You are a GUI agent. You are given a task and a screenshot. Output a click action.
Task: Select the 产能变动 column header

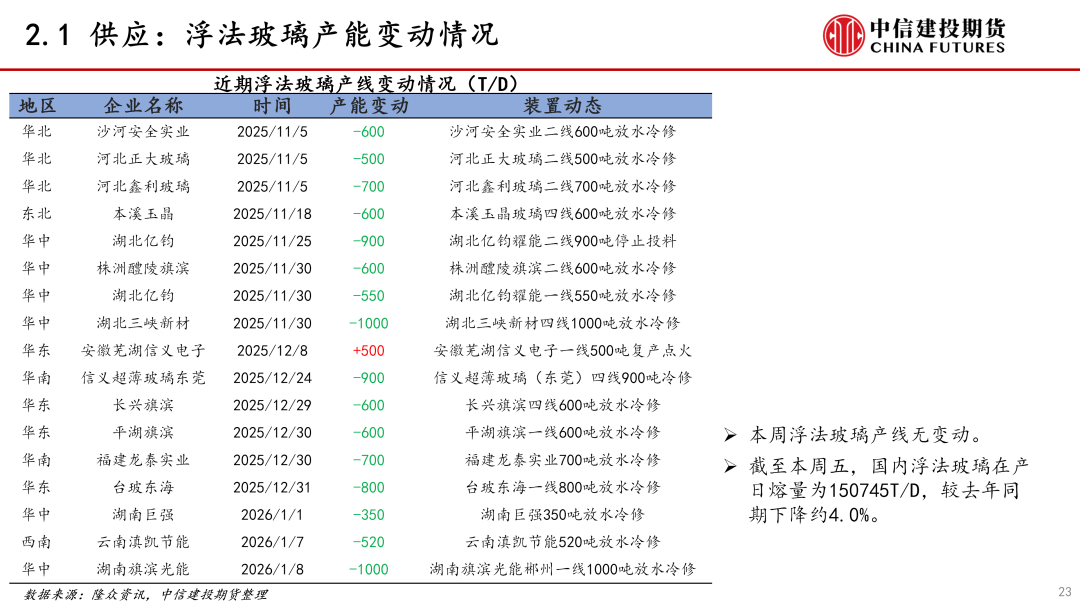(368, 105)
